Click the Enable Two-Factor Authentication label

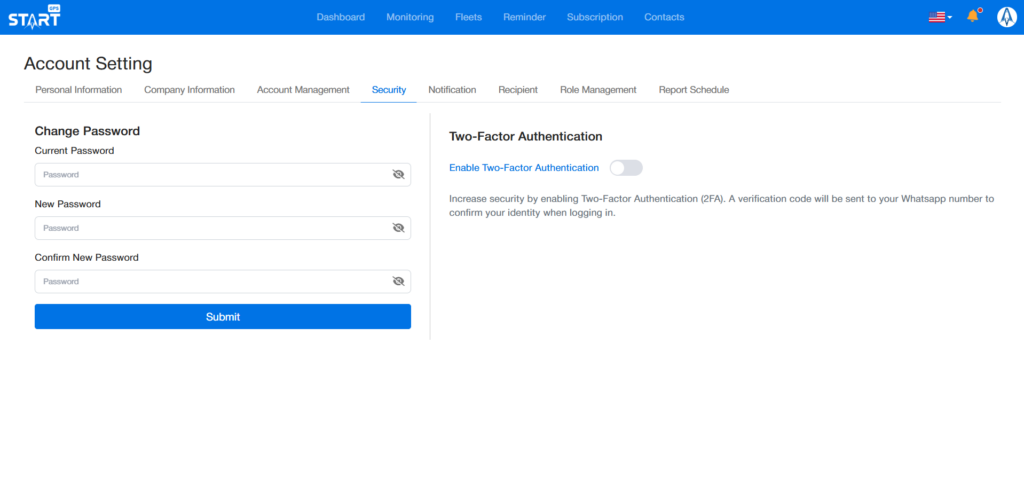(524, 168)
